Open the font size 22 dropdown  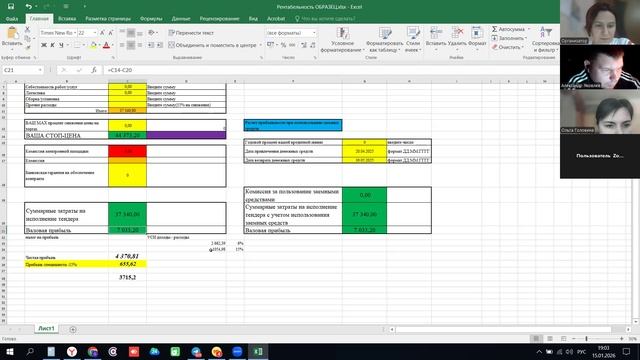tap(95, 33)
